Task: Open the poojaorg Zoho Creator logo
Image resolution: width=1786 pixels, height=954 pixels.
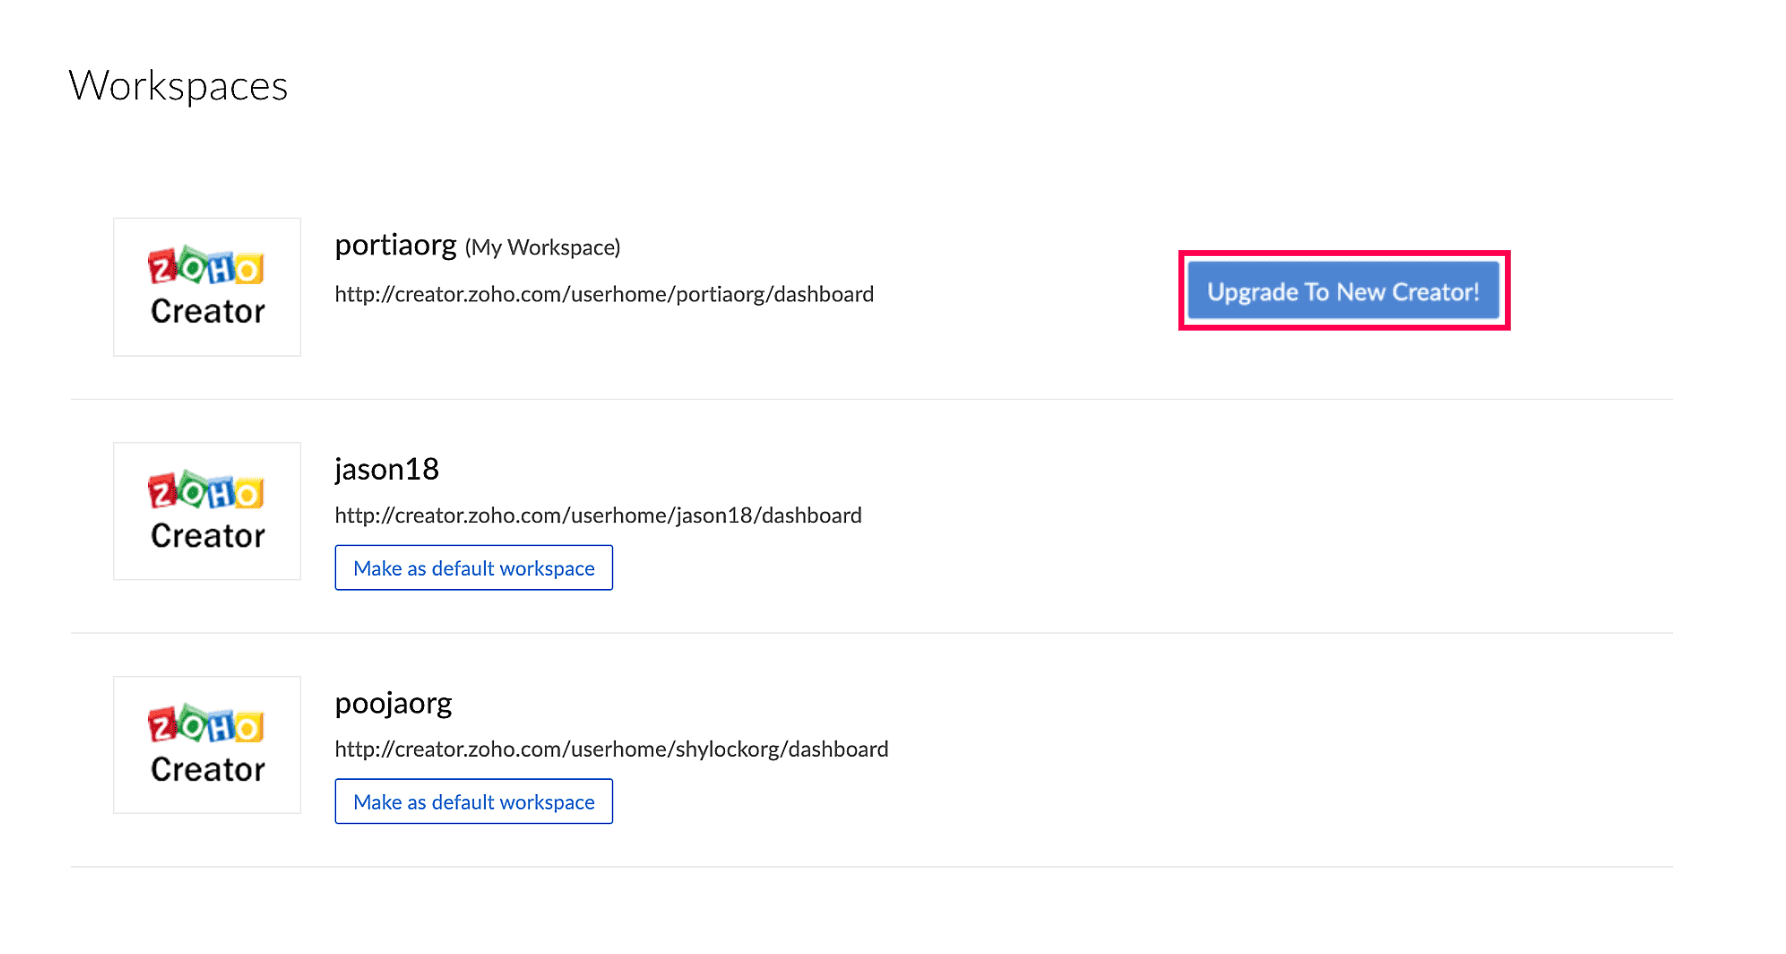Action: click(207, 745)
